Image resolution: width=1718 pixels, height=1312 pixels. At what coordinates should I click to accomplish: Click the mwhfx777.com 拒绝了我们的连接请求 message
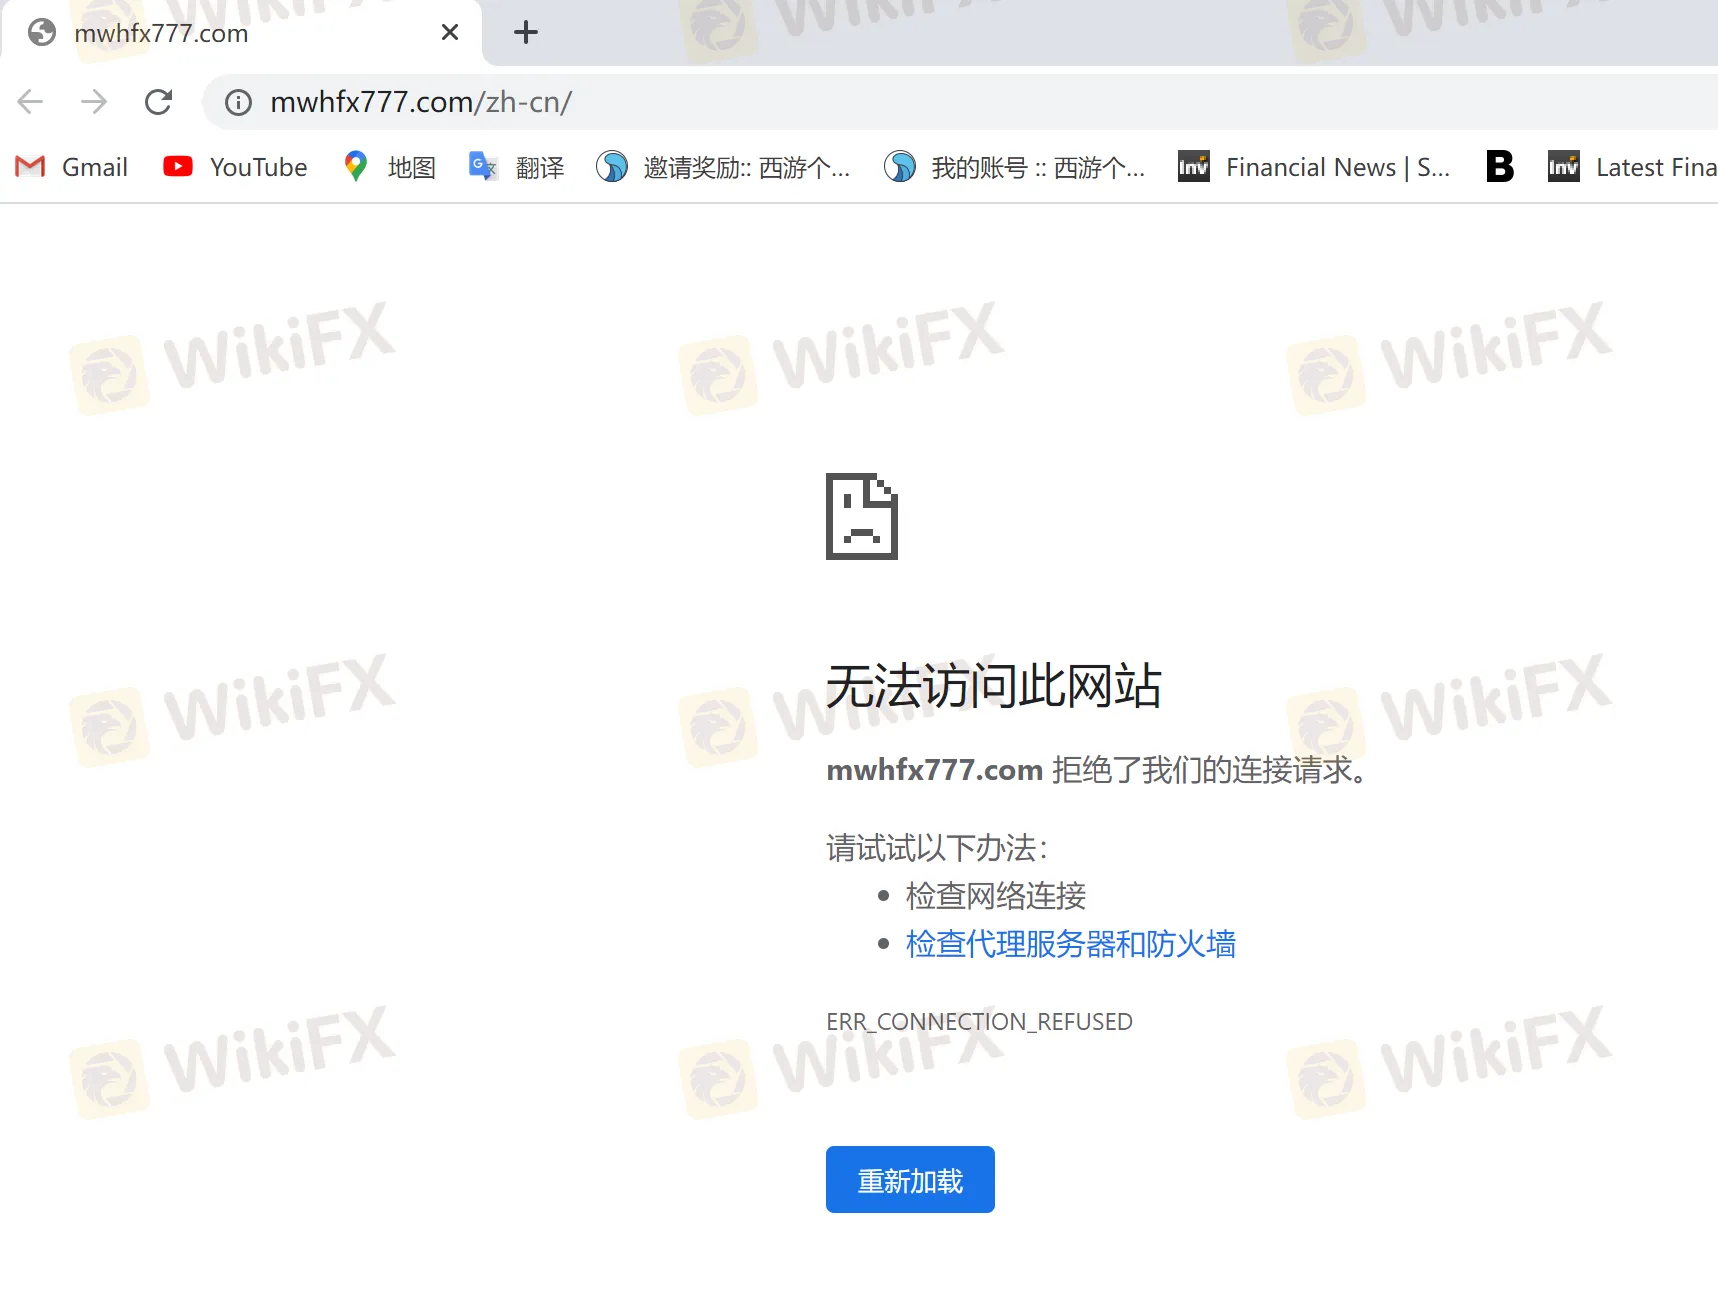click(1098, 770)
